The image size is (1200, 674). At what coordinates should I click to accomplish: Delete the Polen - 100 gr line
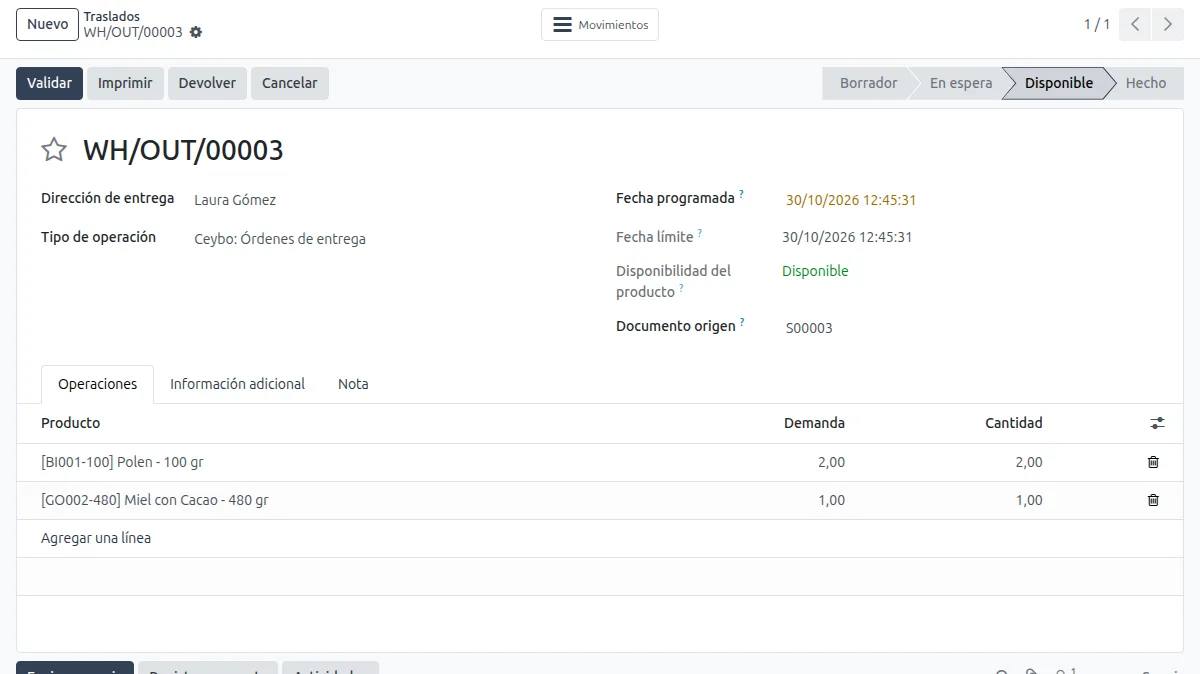coord(1153,462)
